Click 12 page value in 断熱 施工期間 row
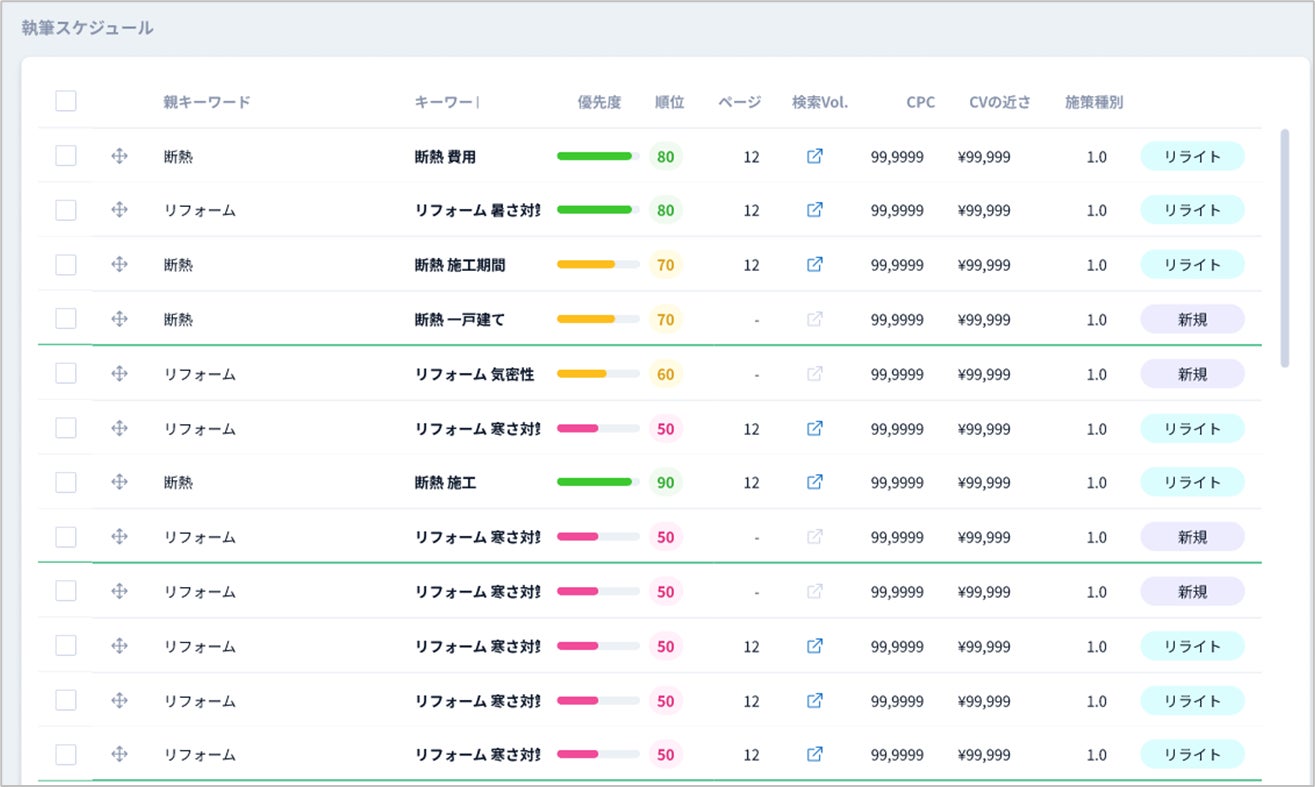The height and width of the screenshot is (787, 1315). coord(751,265)
